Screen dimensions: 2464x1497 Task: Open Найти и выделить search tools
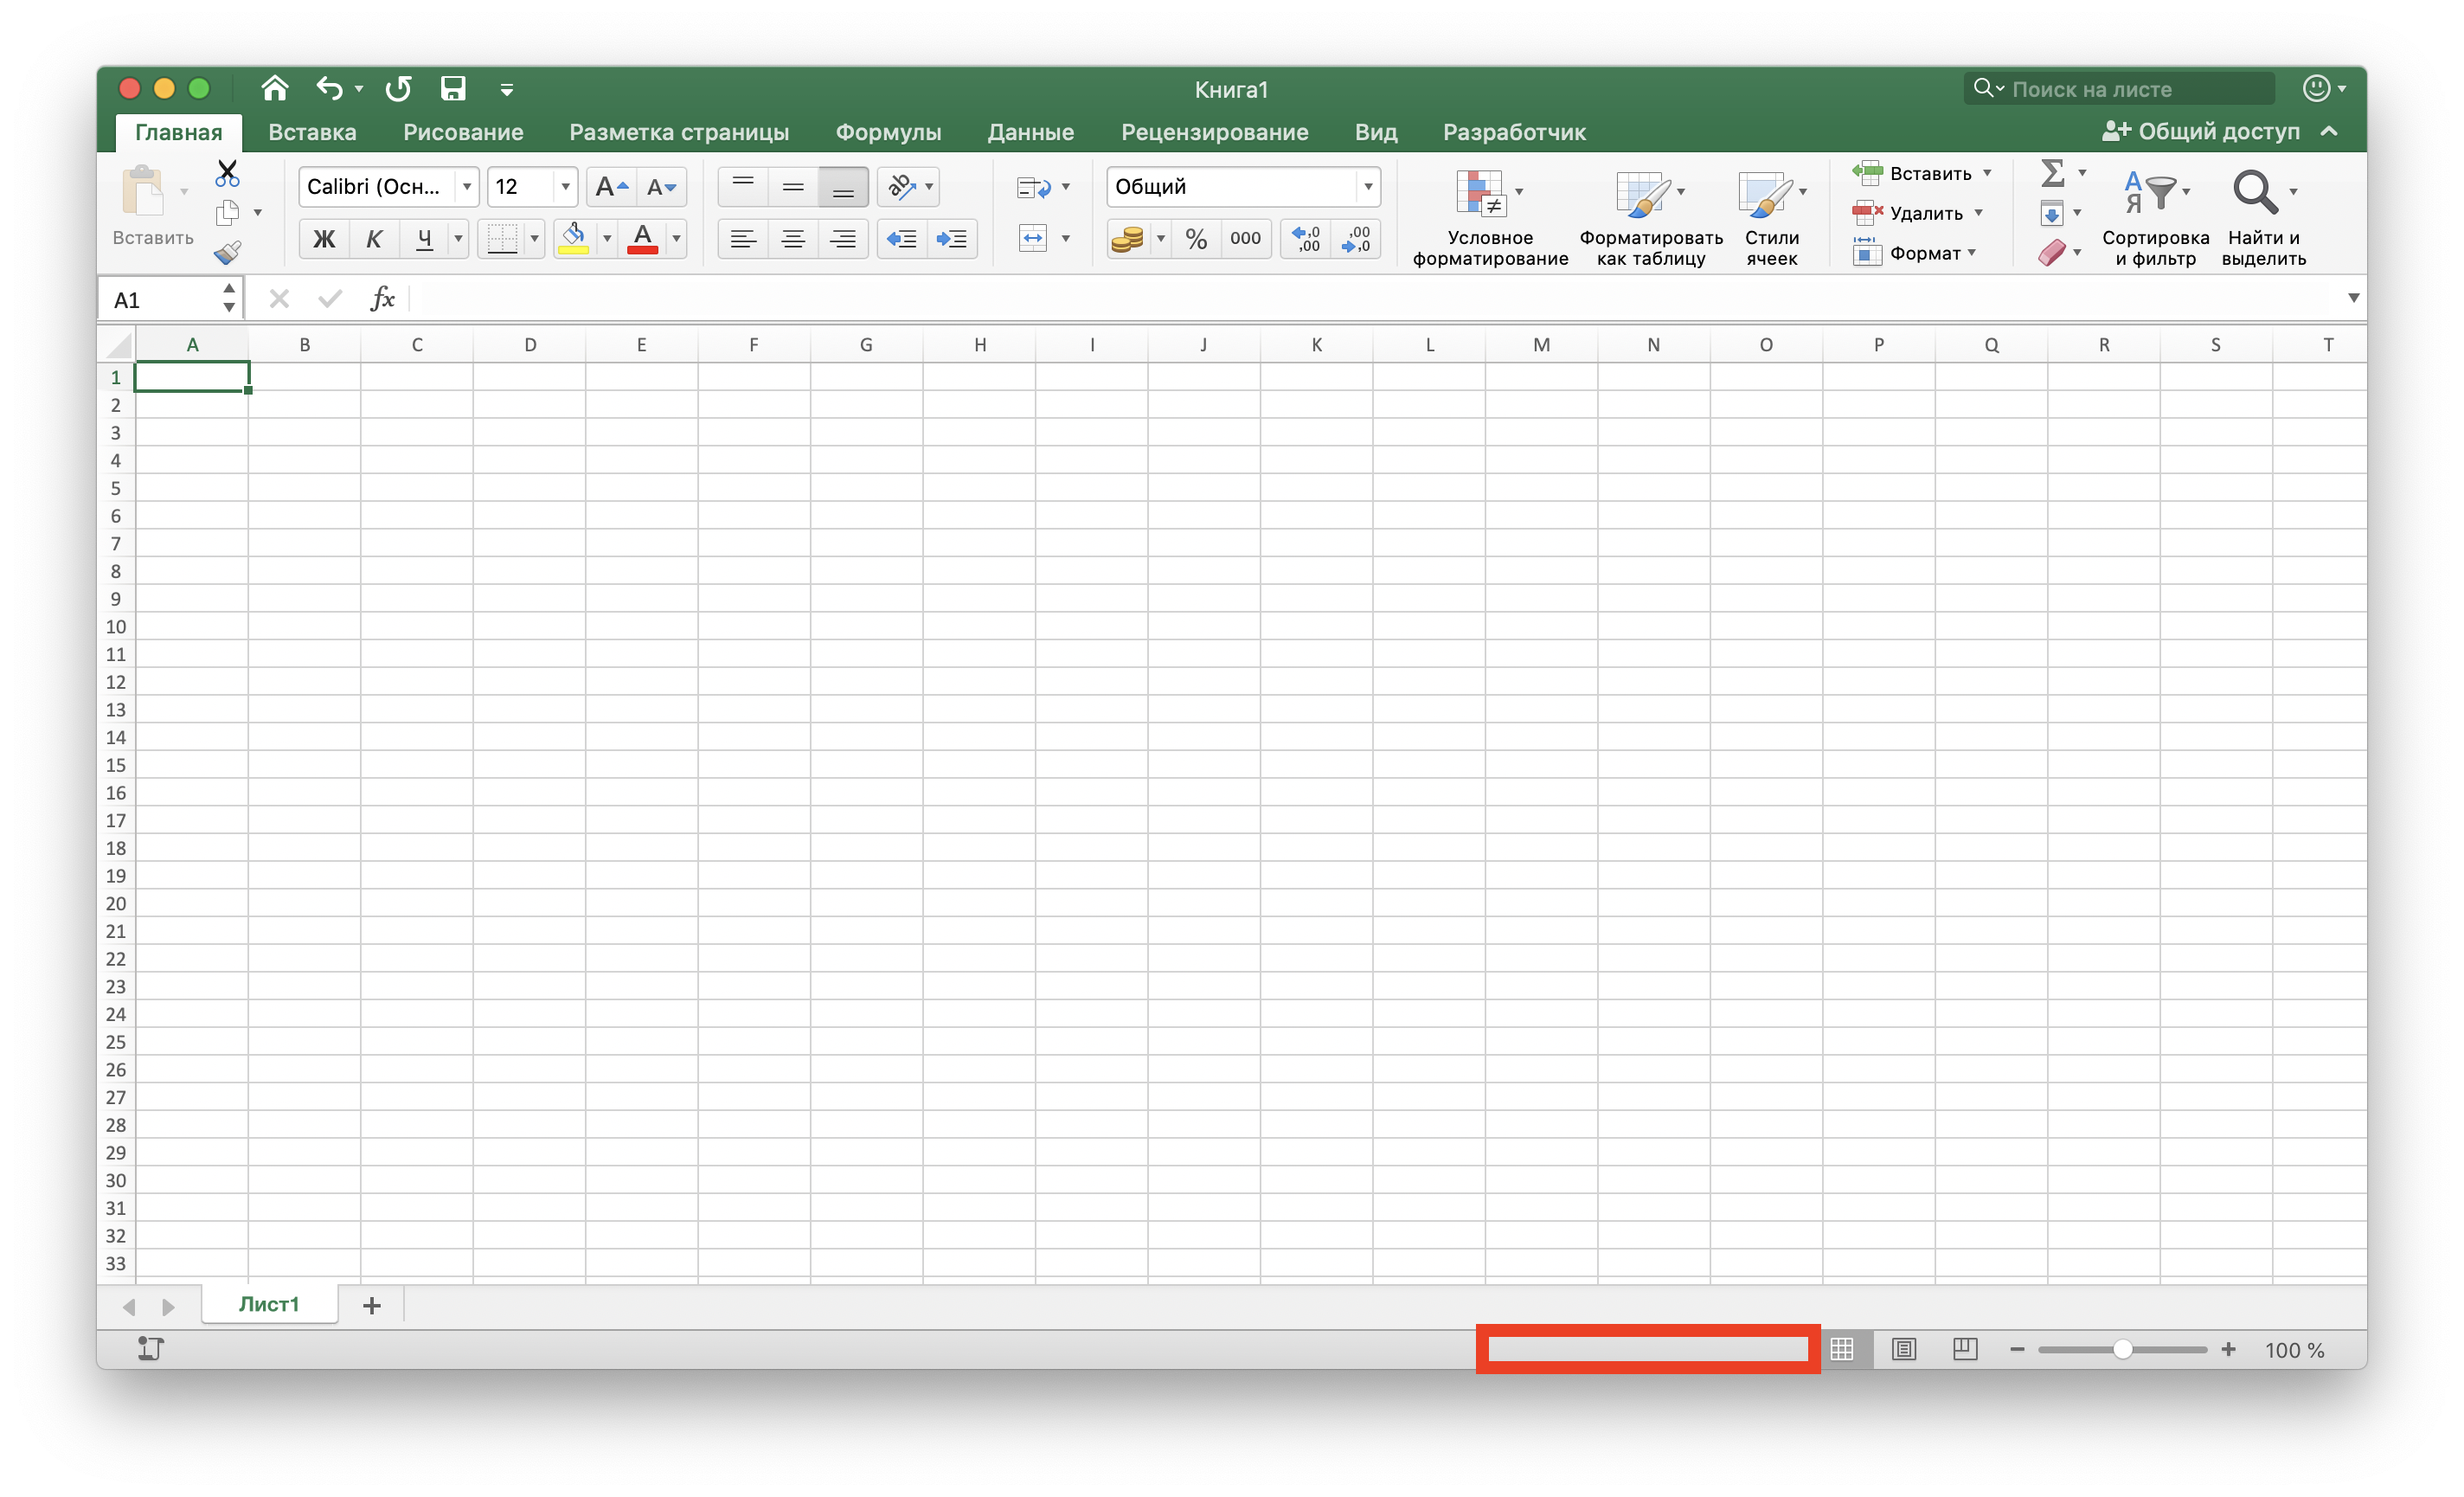pyautogui.click(x=2263, y=217)
